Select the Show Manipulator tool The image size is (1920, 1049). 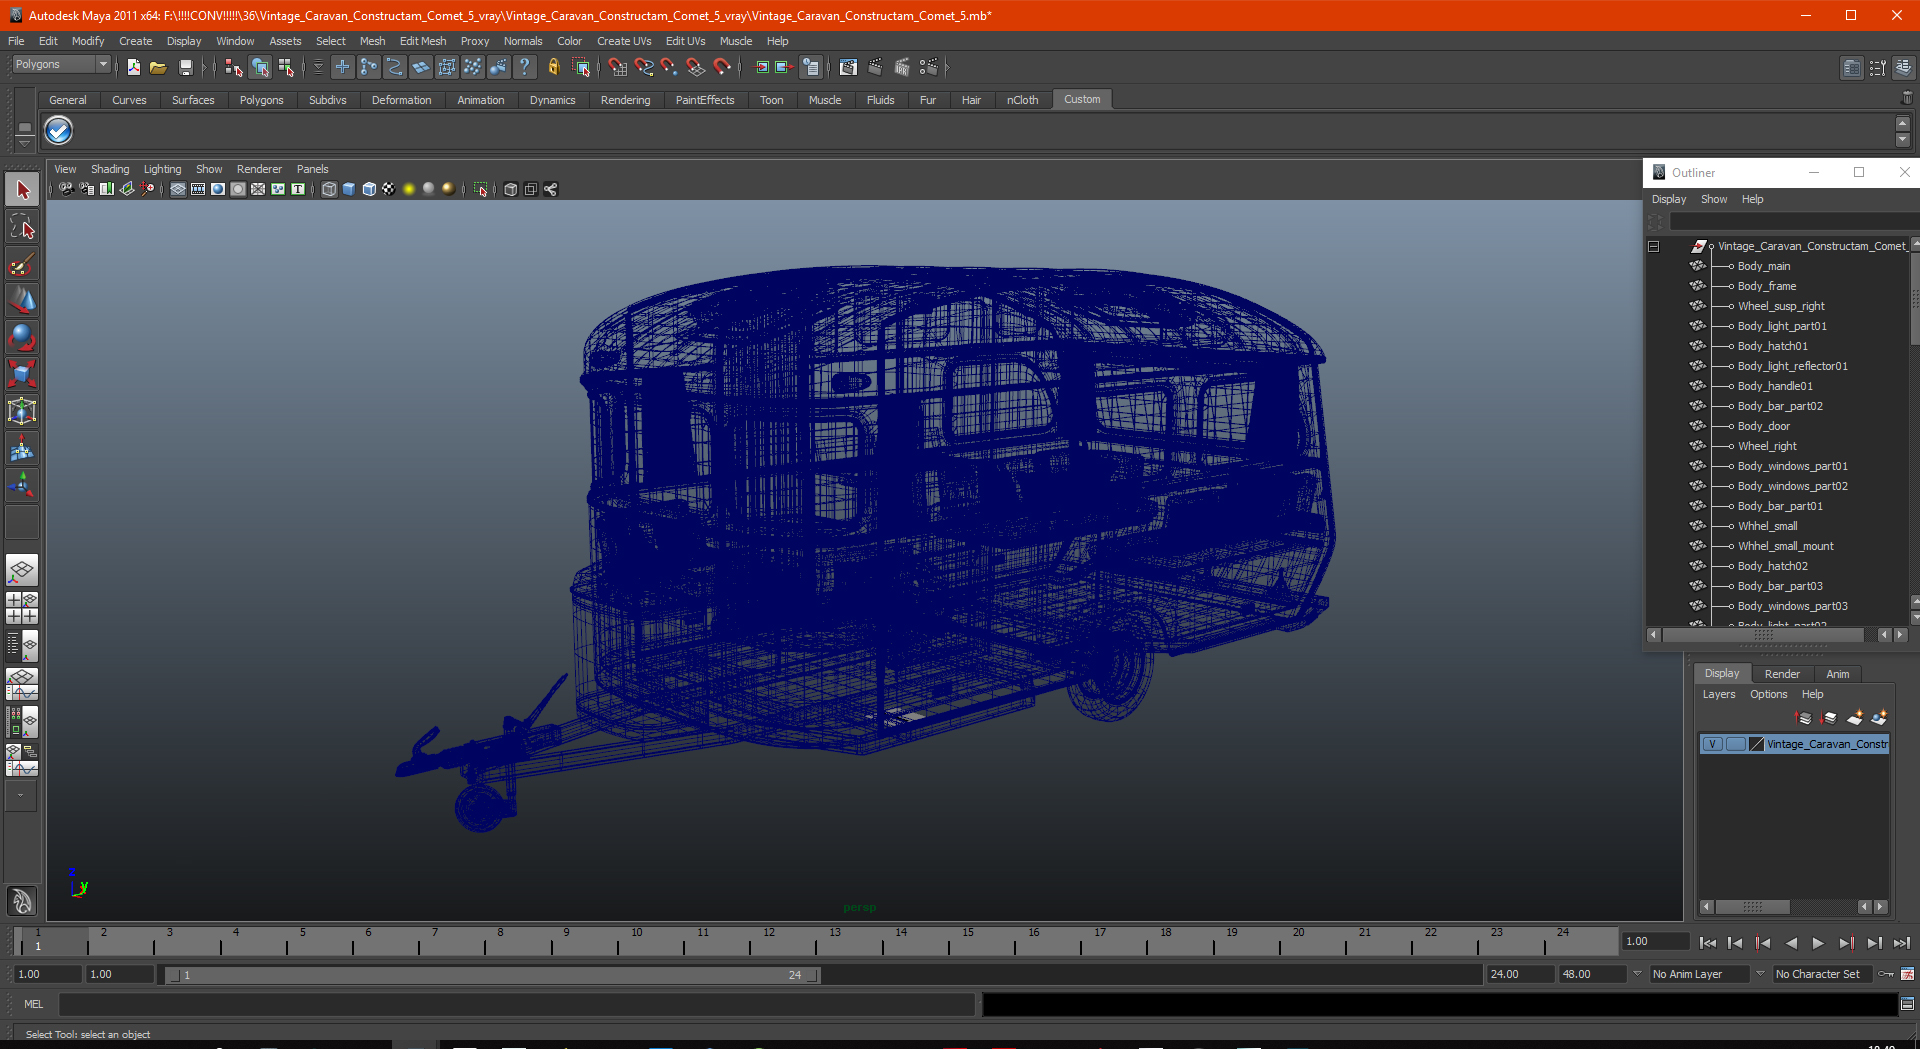click(22, 486)
